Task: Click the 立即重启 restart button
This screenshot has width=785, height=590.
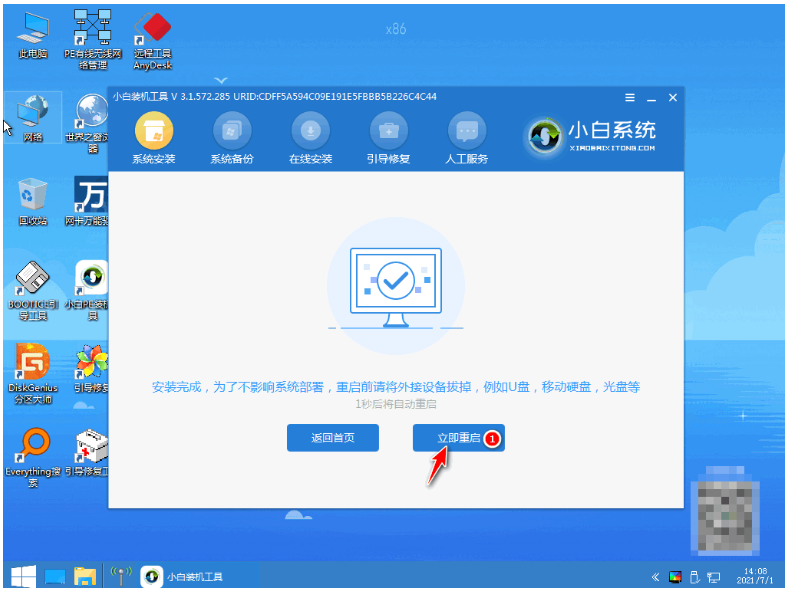Action: pos(458,437)
